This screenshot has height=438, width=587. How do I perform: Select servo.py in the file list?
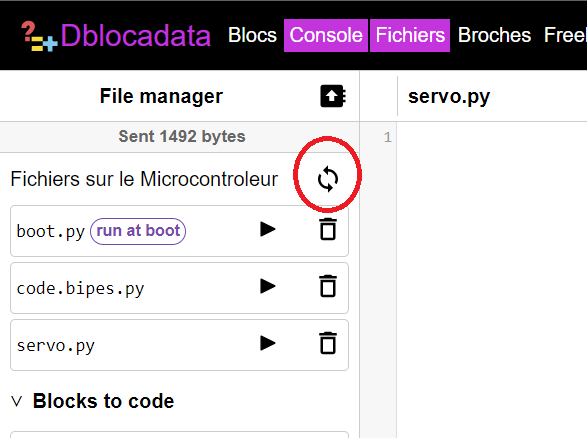pyautogui.click(x=55, y=346)
